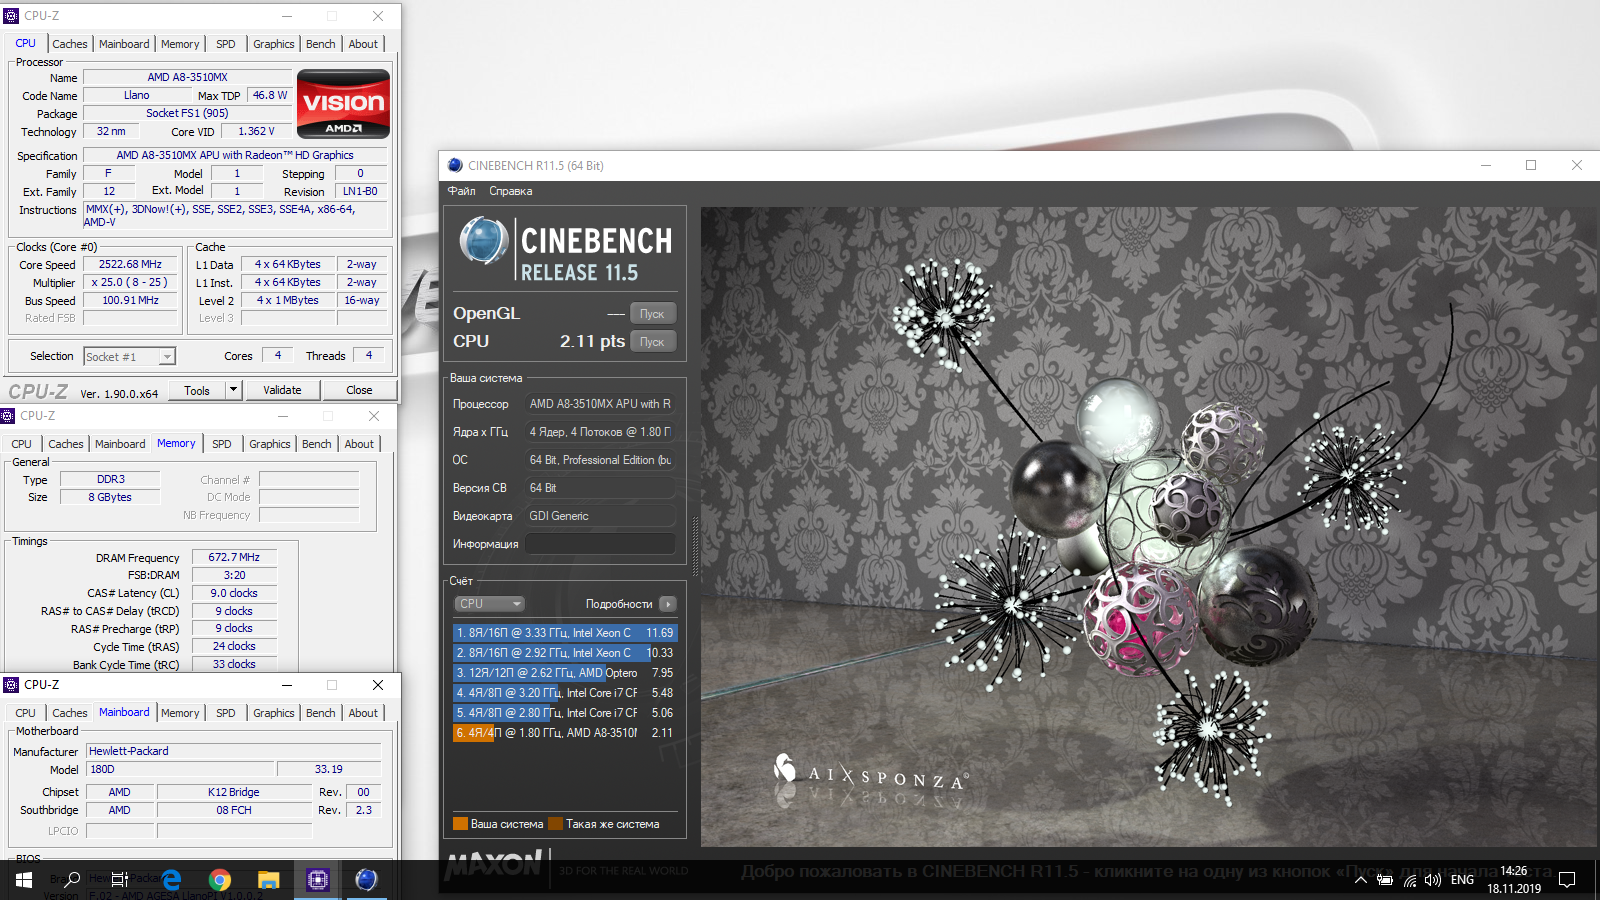Open the taskbar clock and date
Viewport: 1600px width, 900px height.
[1514, 880]
